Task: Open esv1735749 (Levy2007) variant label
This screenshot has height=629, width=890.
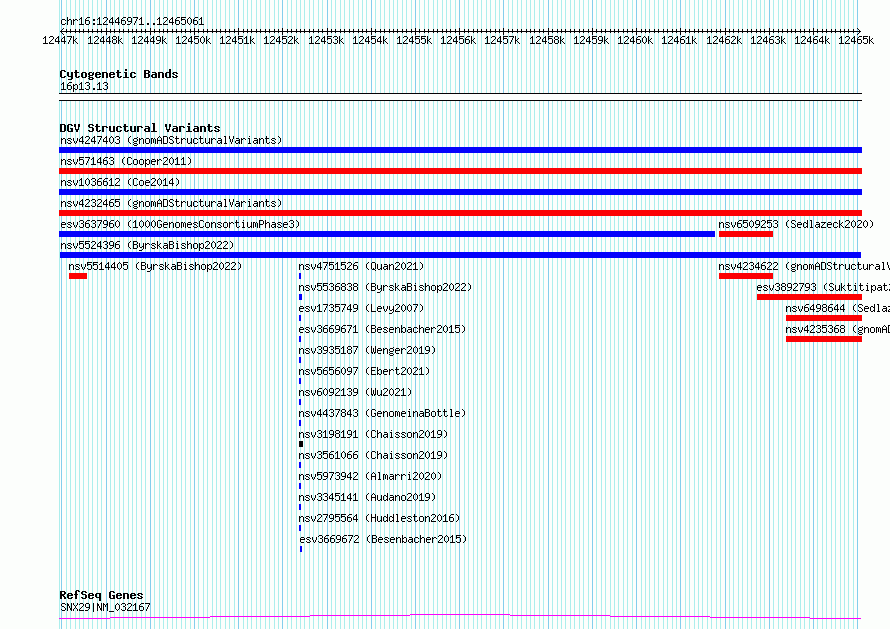Action: (361, 308)
